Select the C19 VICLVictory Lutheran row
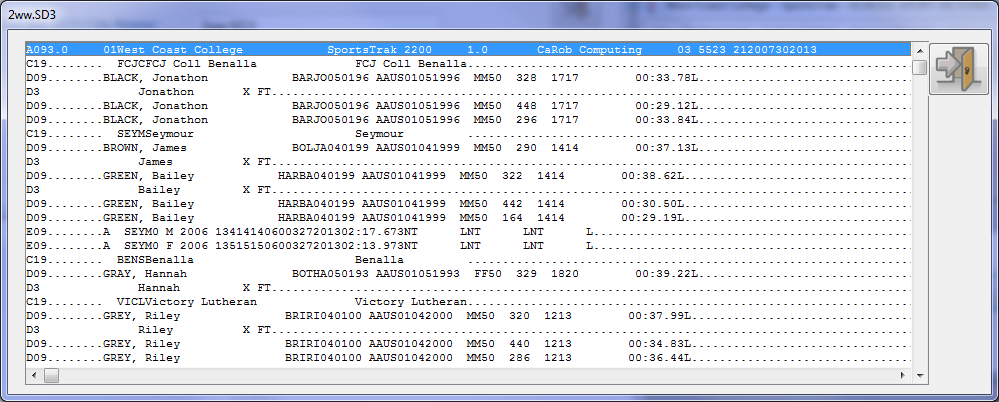 tap(468, 302)
